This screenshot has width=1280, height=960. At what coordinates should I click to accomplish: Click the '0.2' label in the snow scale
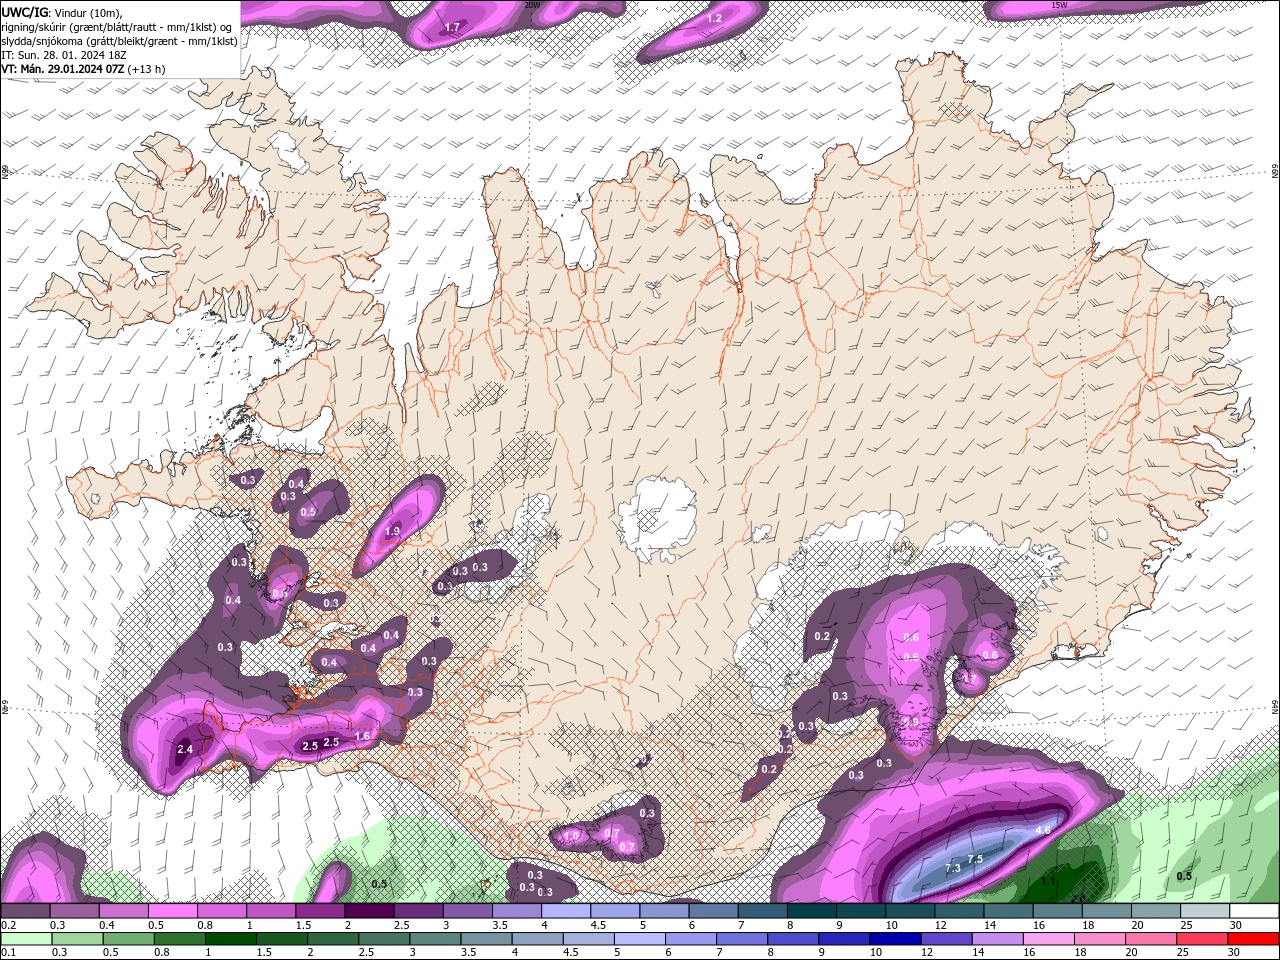tap(8, 925)
